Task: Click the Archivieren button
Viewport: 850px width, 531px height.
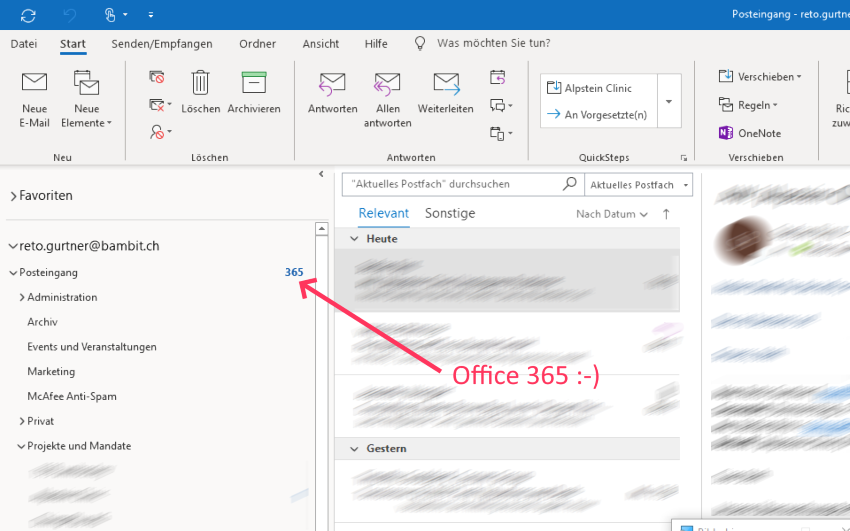Action: point(254,93)
